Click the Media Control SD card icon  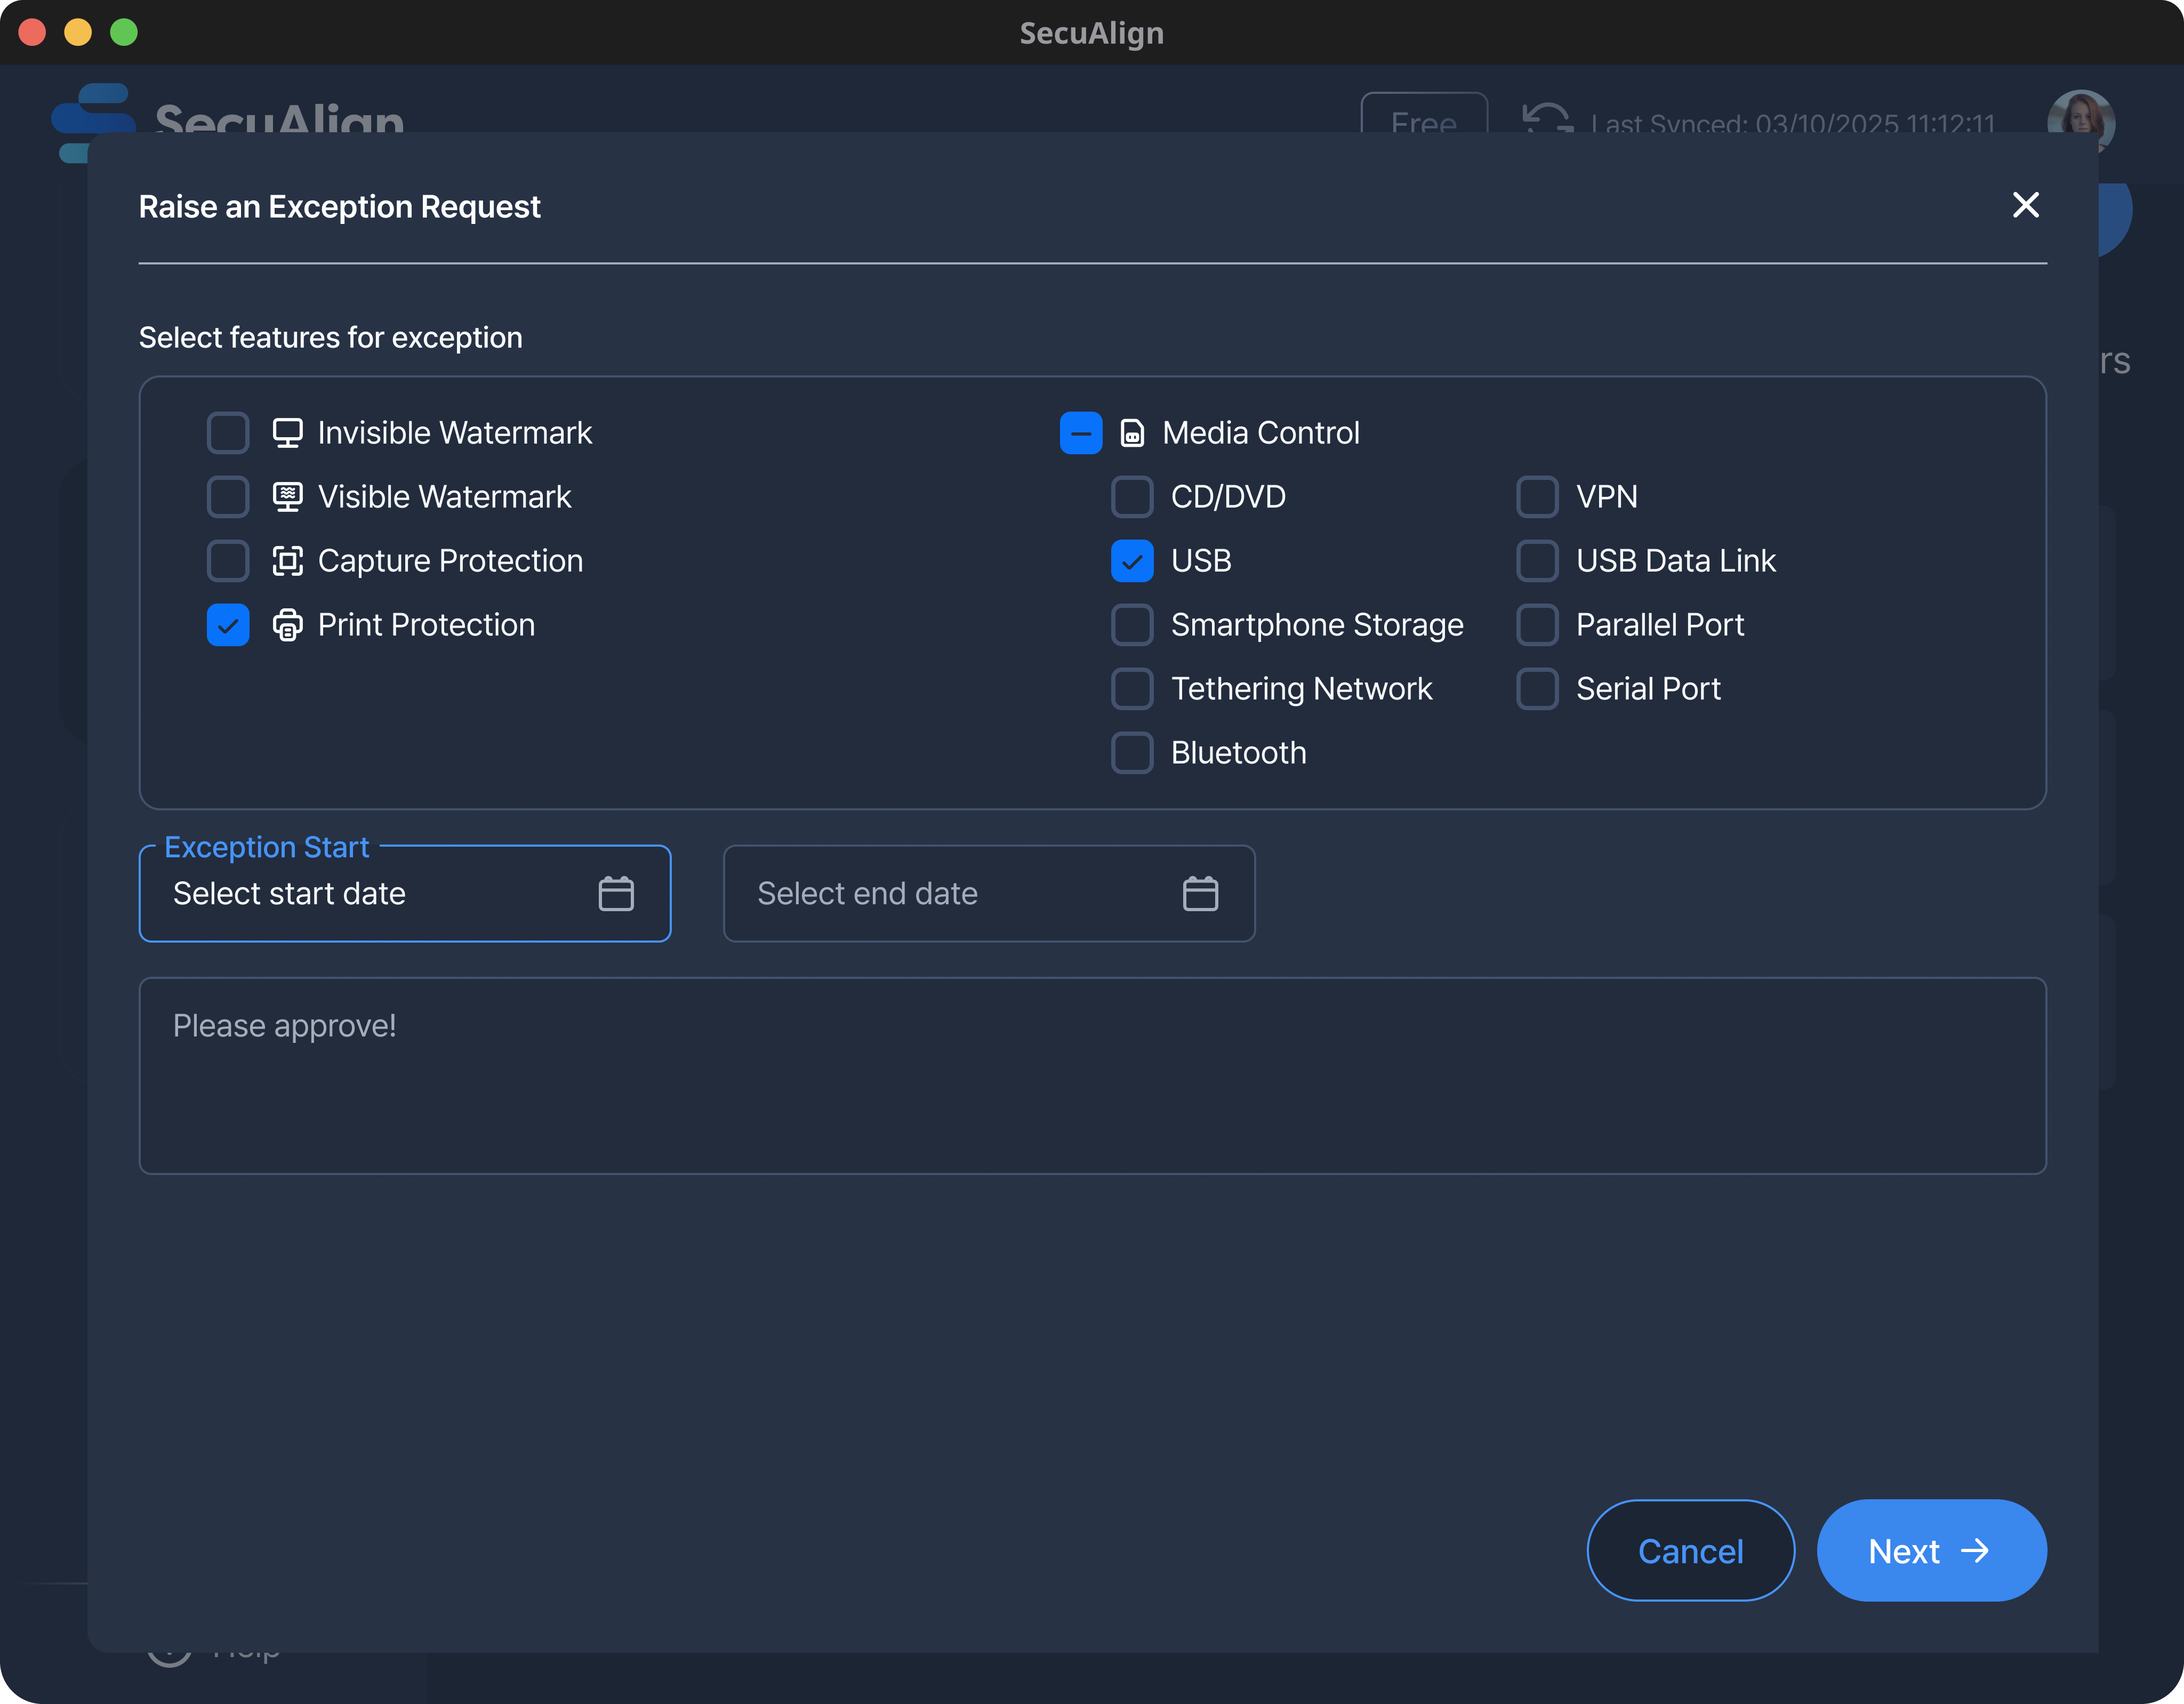click(x=1132, y=433)
